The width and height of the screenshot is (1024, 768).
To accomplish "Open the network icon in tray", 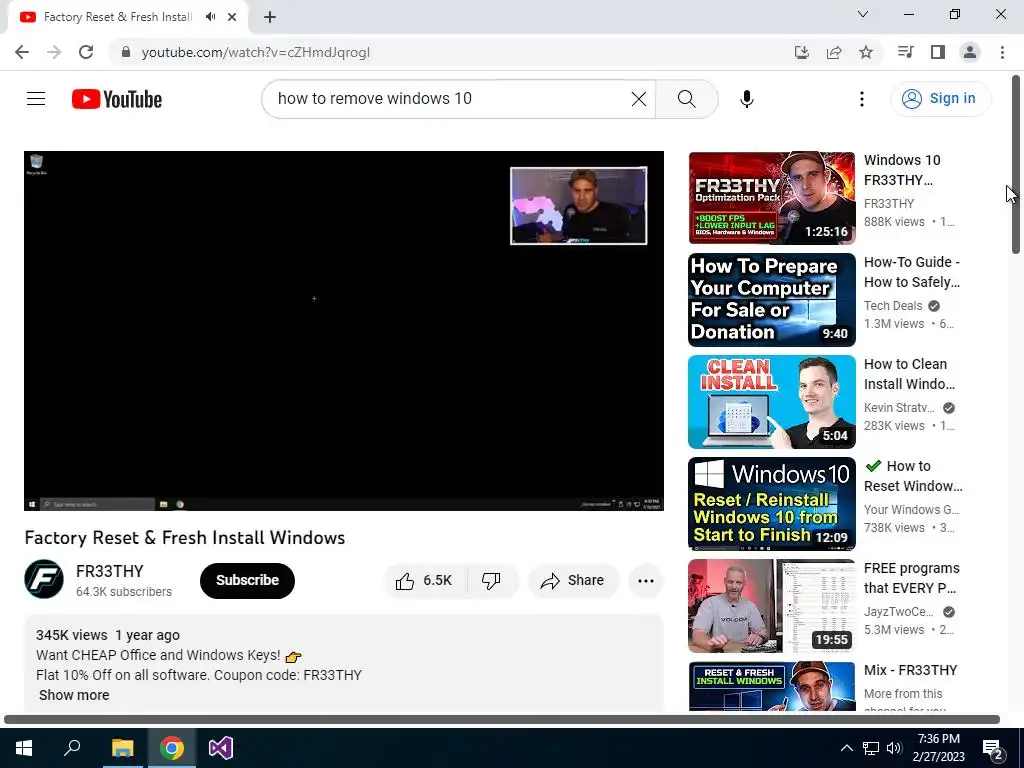I will [871, 748].
